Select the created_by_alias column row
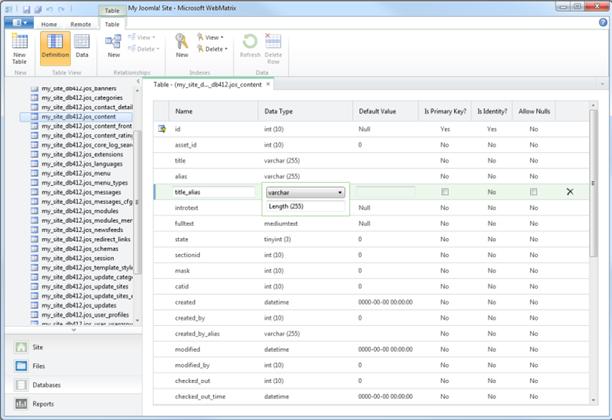Image resolution: width=612 pixels, height=420 pixels. [x=371, y=334]
